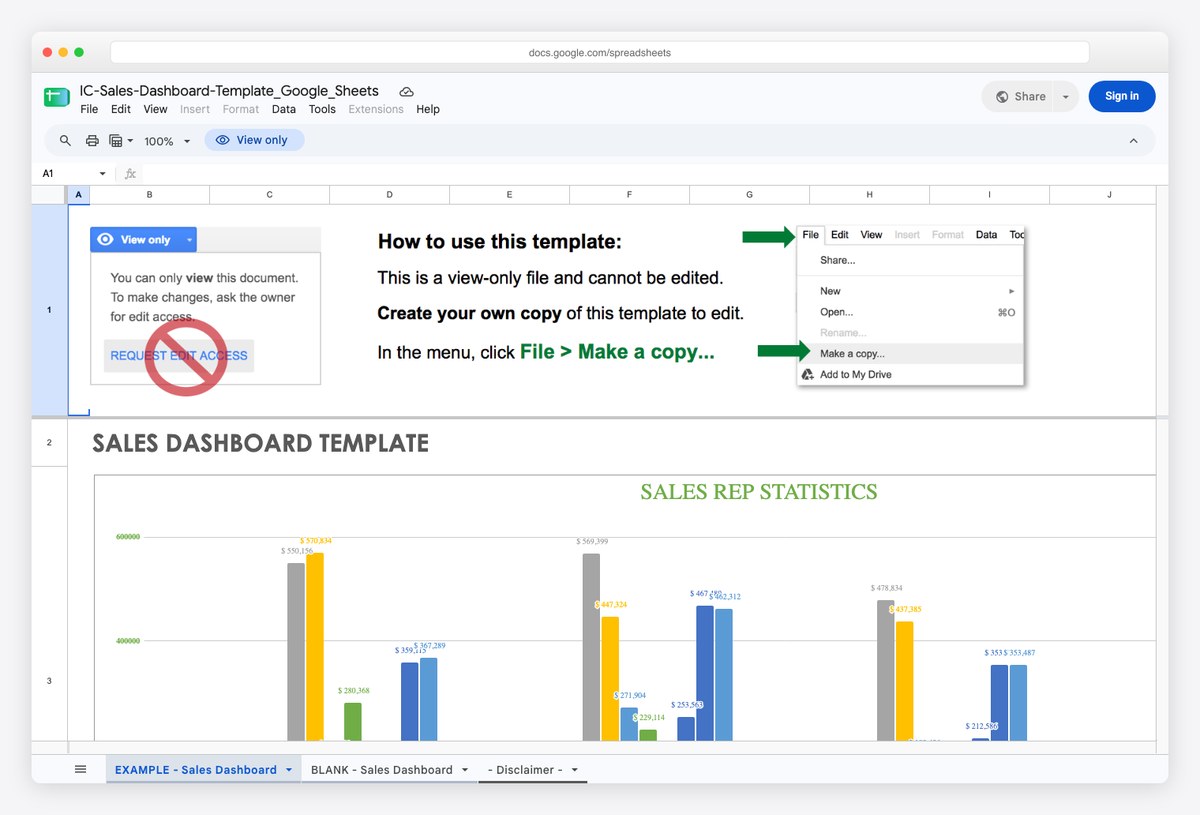Click the browser address bar
Image resolution: width=1200 pixels, height=815 pixels.
point(600,53)
